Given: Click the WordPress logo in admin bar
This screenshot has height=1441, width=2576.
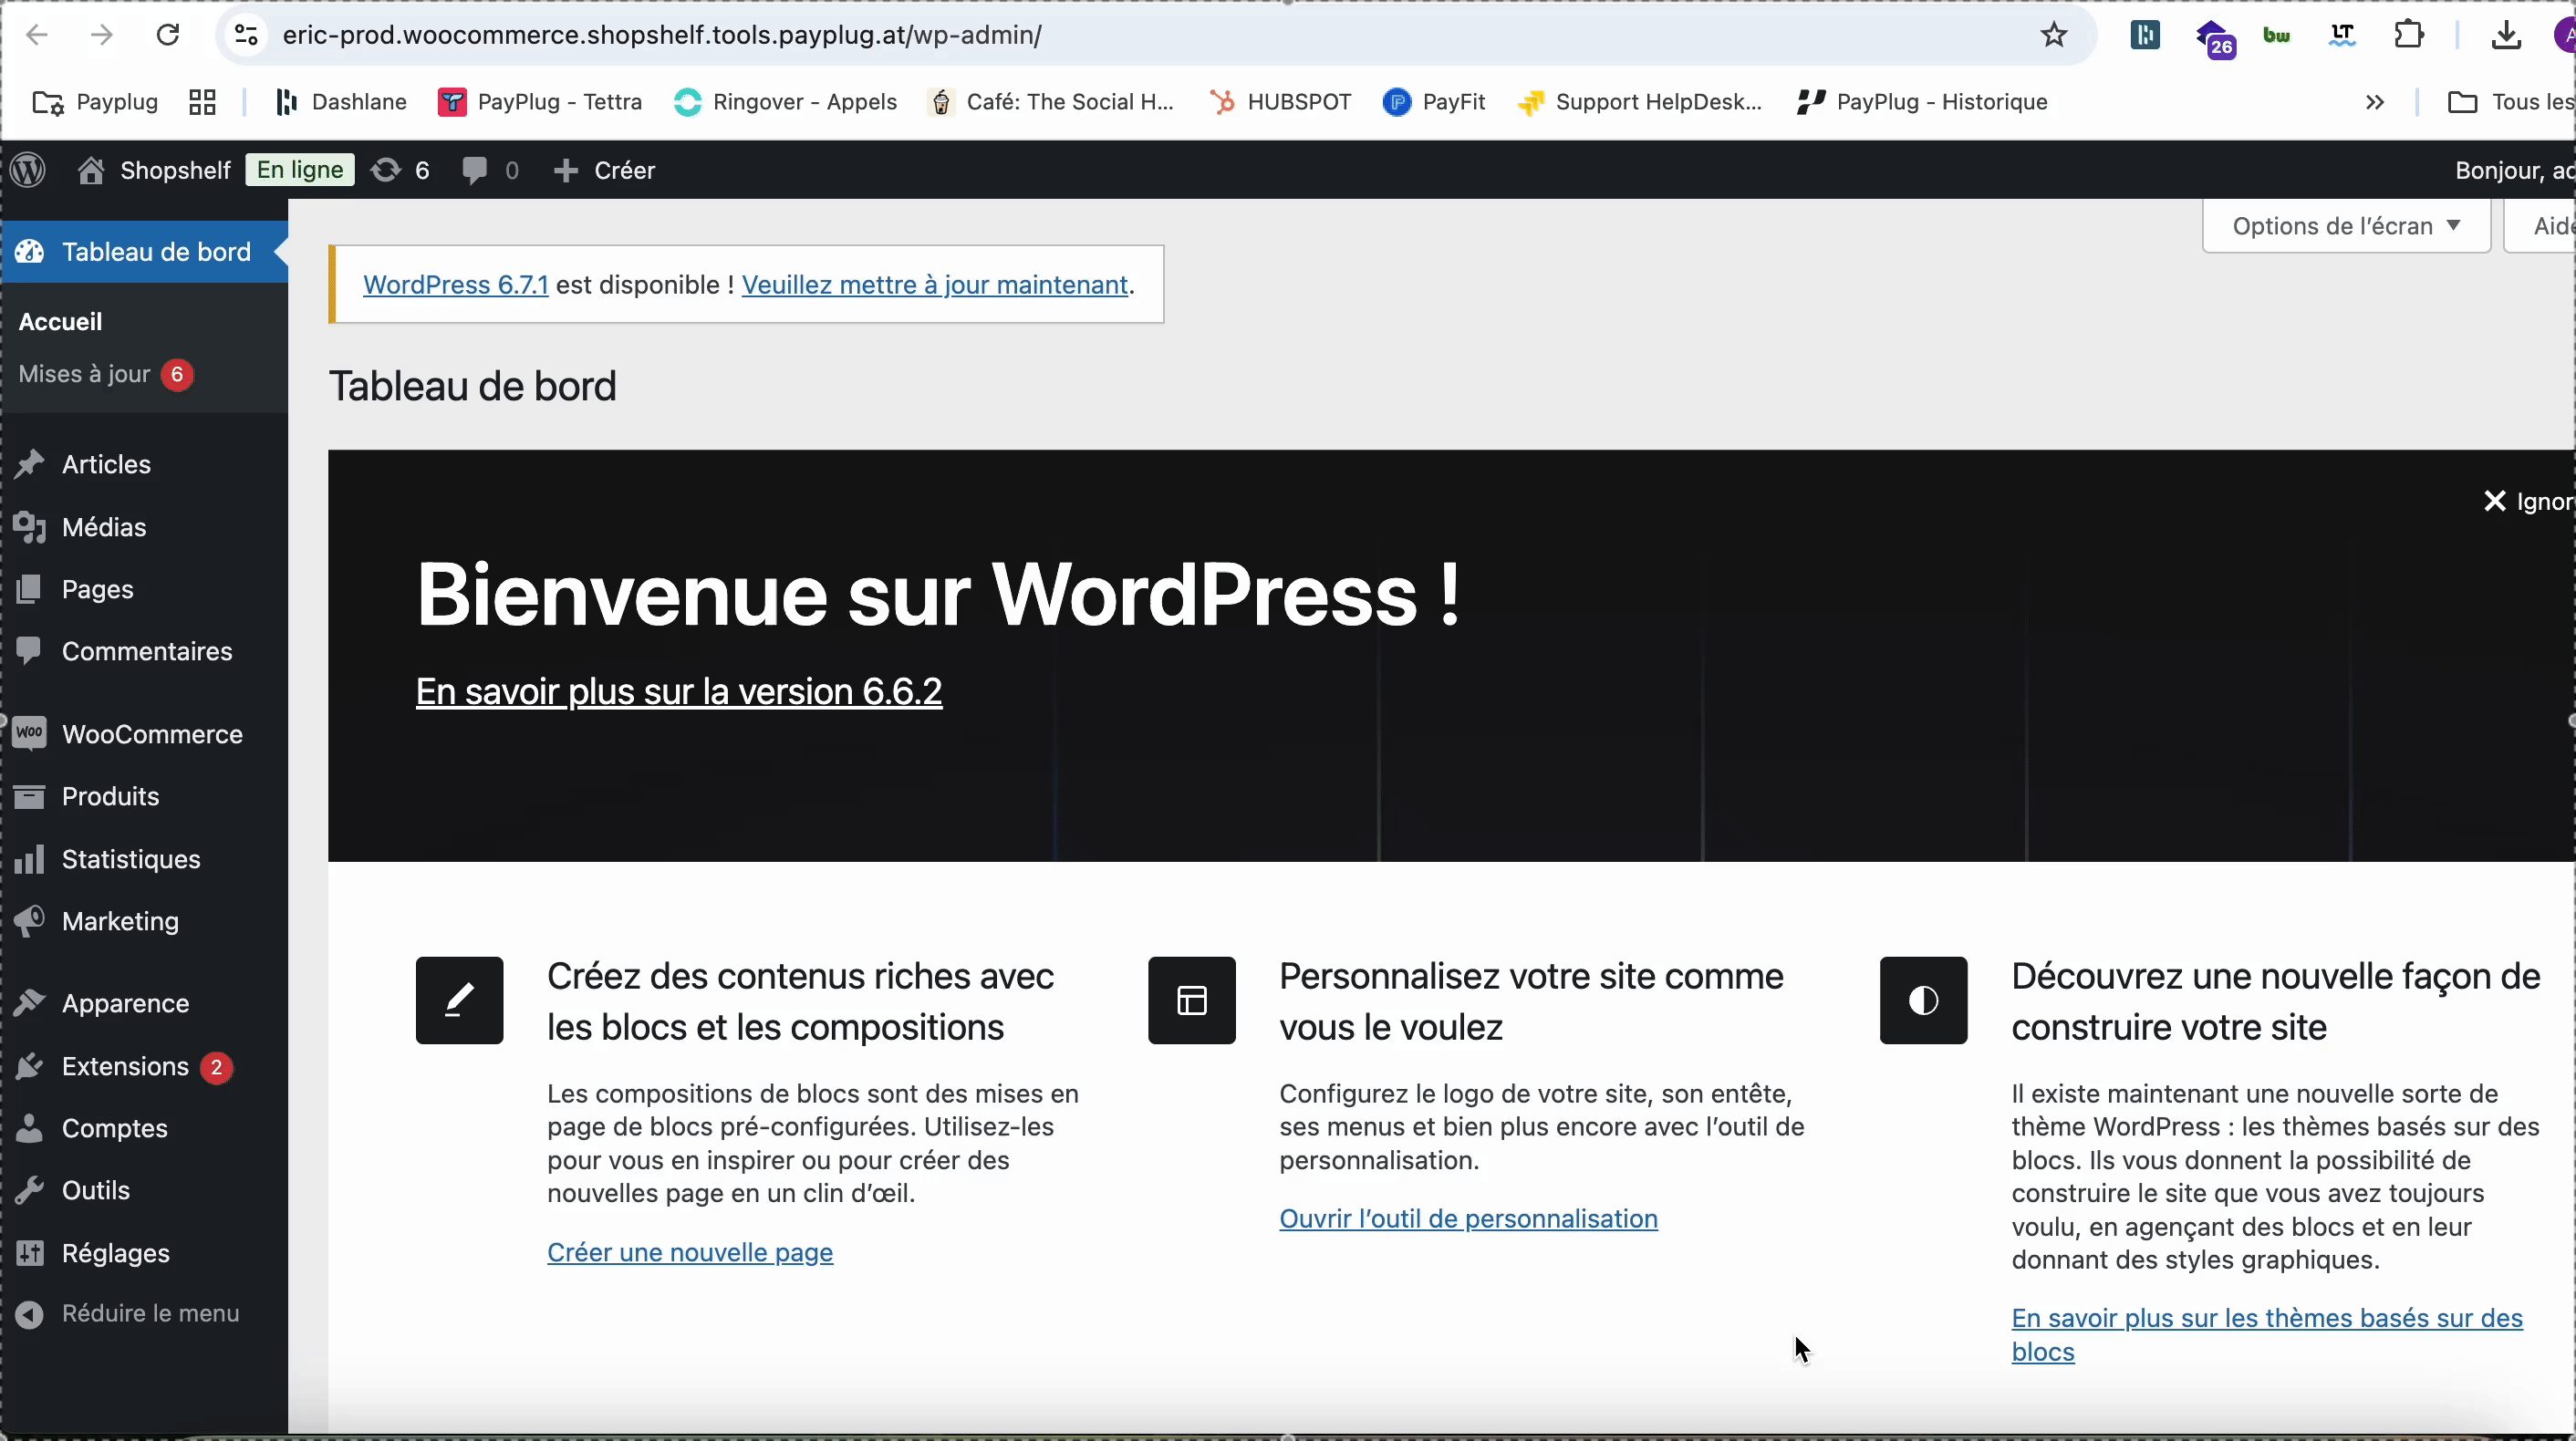Looking at the screenshot, I should coord(29,170).
